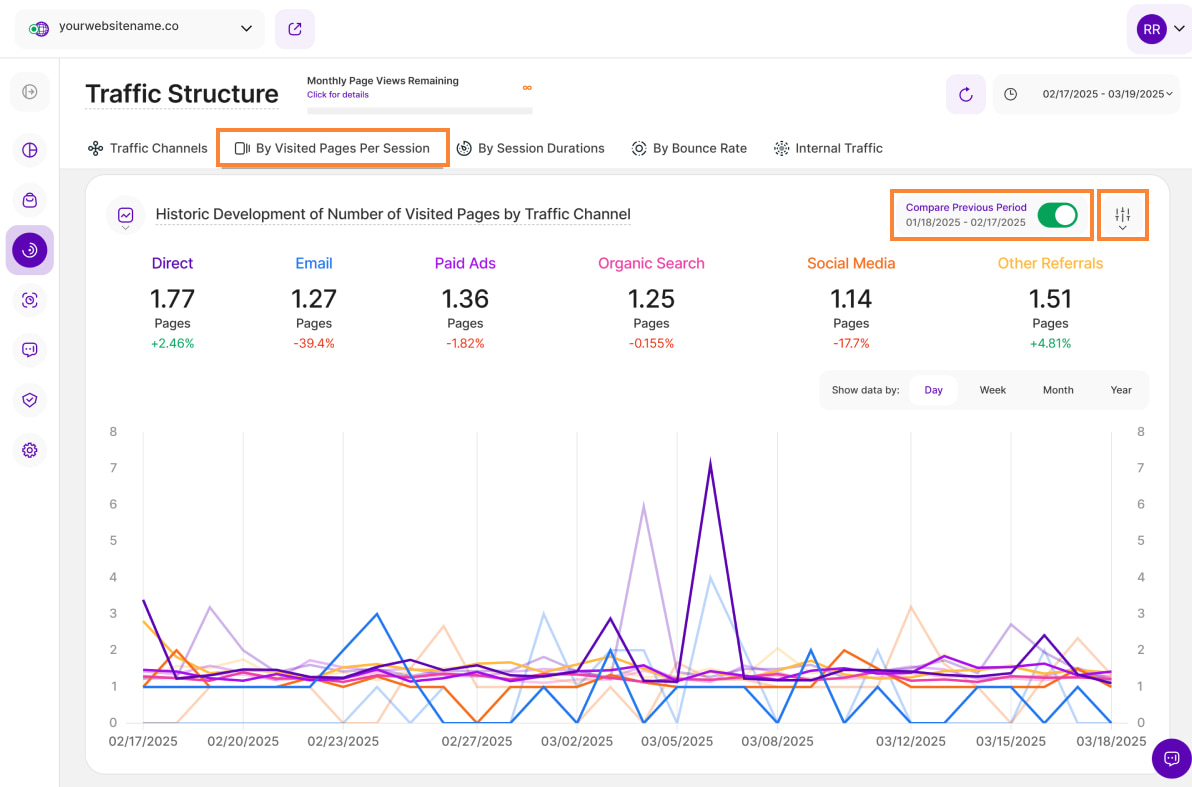Show data by Month

click(x=1057, y=390)
